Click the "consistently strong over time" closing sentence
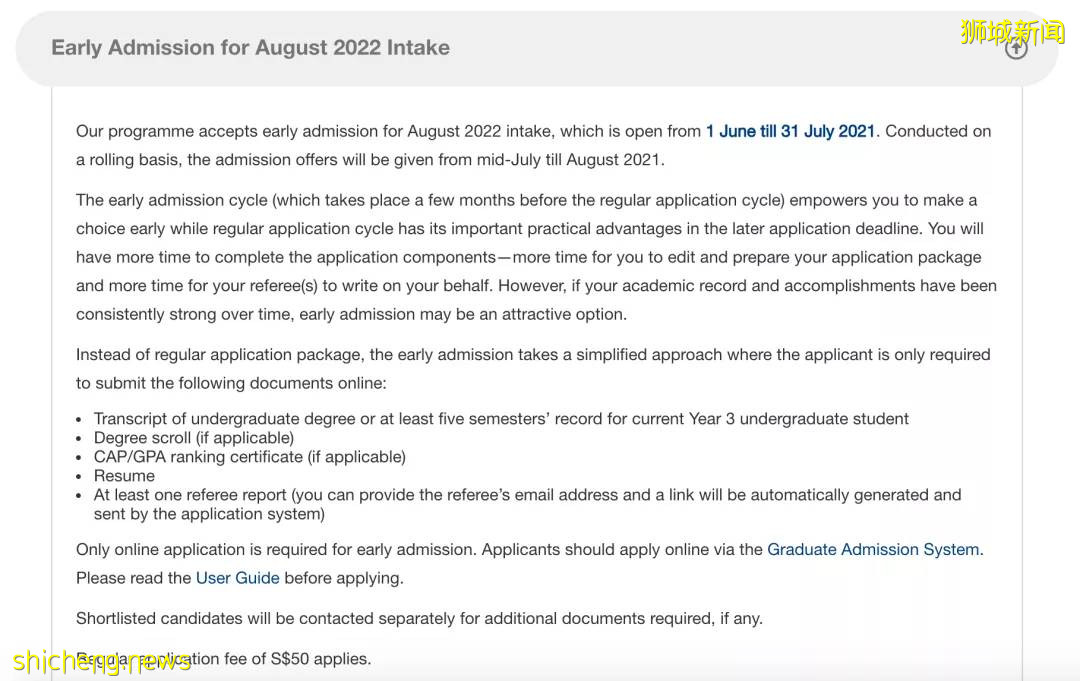 [350, 314]
